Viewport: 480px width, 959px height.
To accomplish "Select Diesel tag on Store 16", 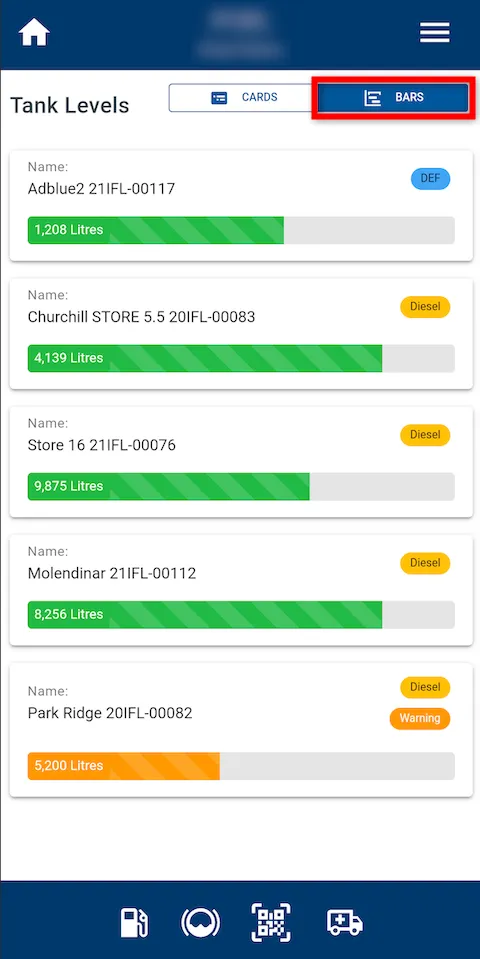I will pos(425,435).
